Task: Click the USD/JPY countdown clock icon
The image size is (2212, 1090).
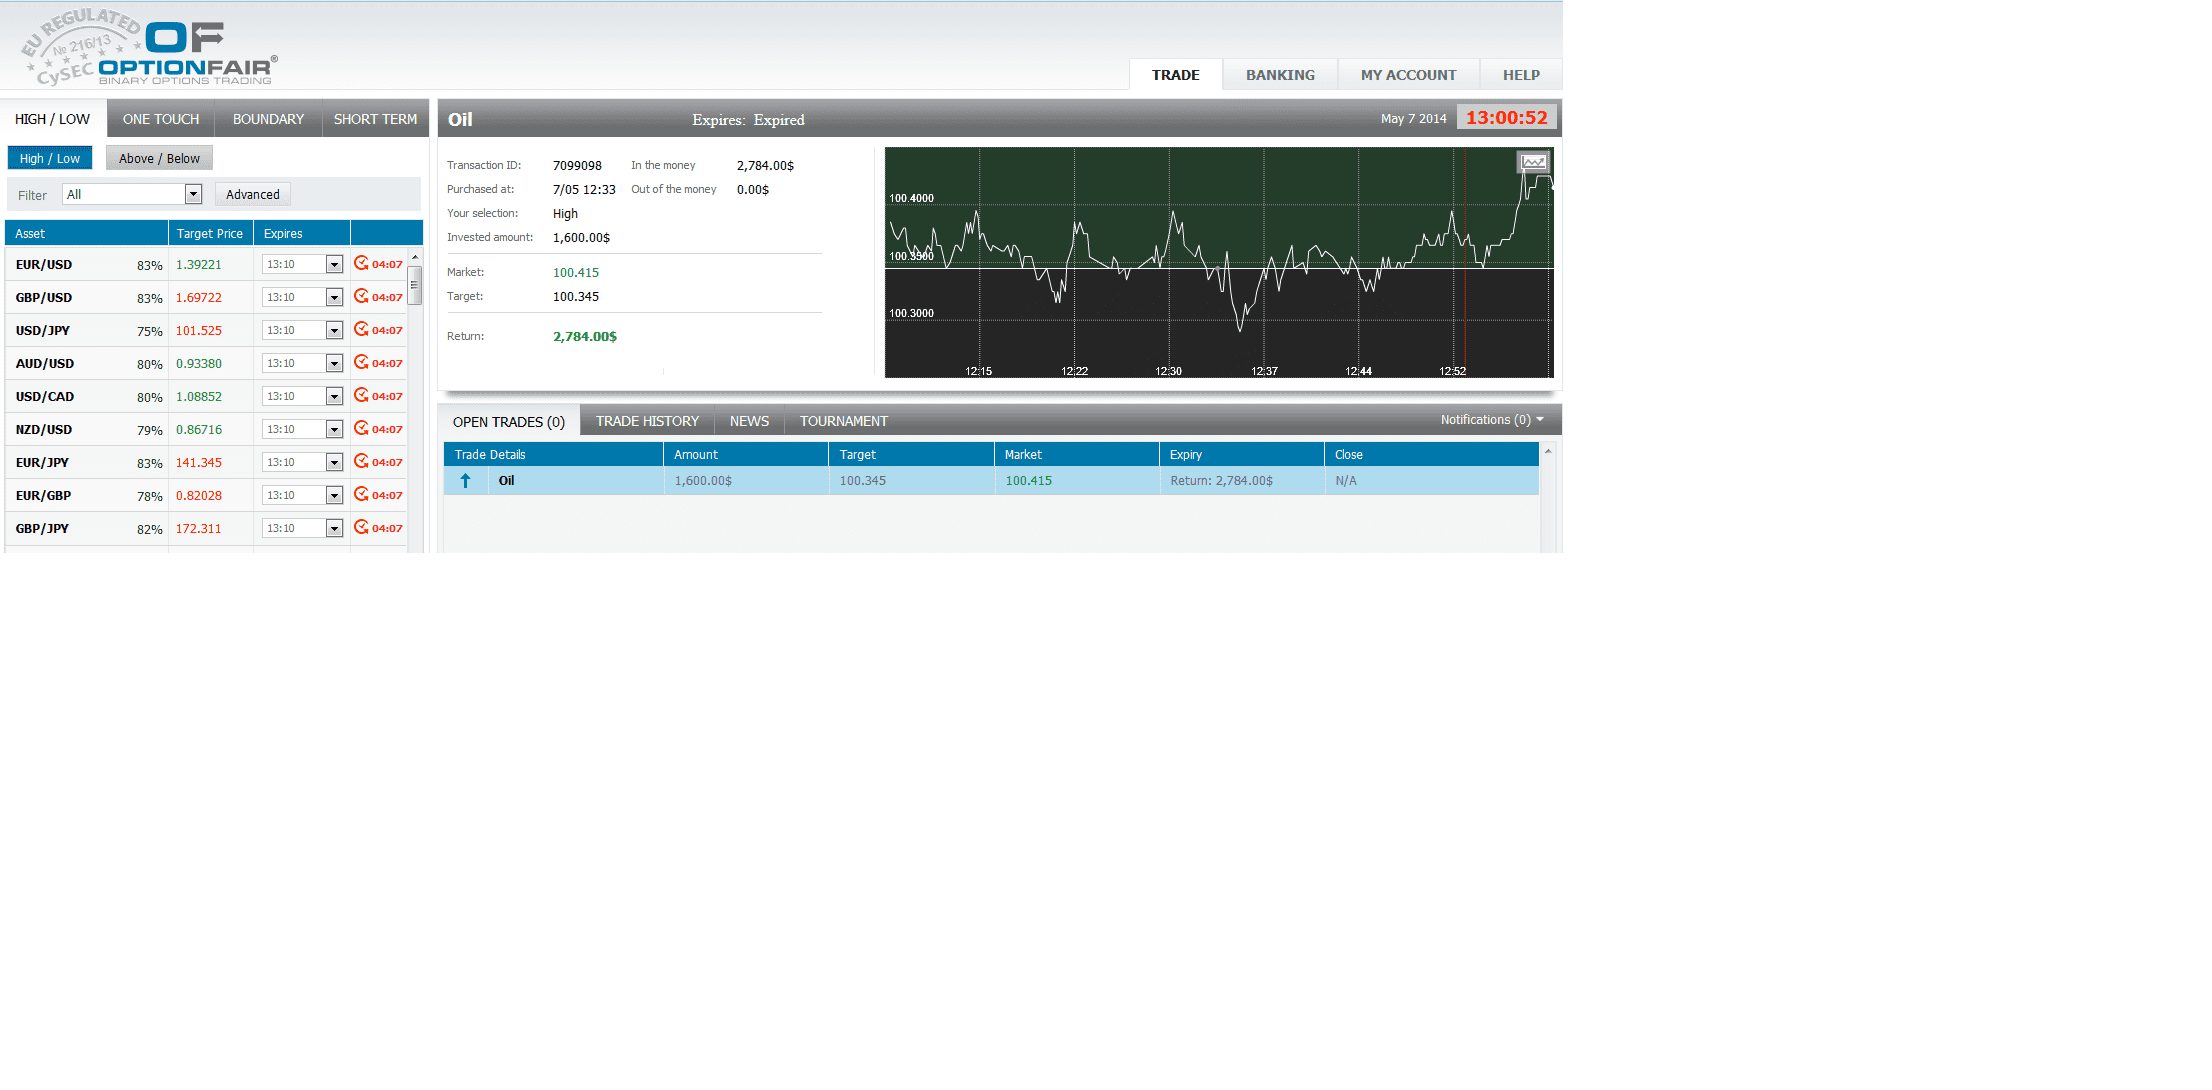Action: 361,330
